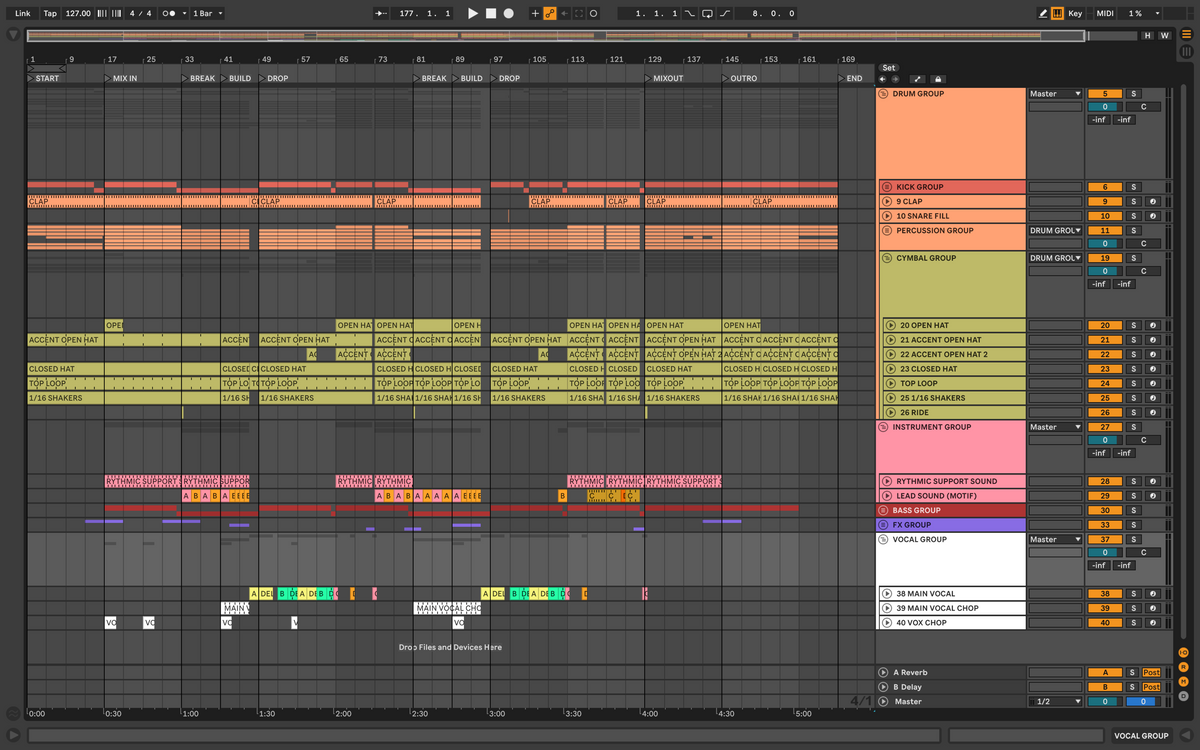Image resolution: width=1200 pixels, height=750 pixels.
Task: Open the DRUM GROUP output Master dropdown
Action: coord(1055,94)
